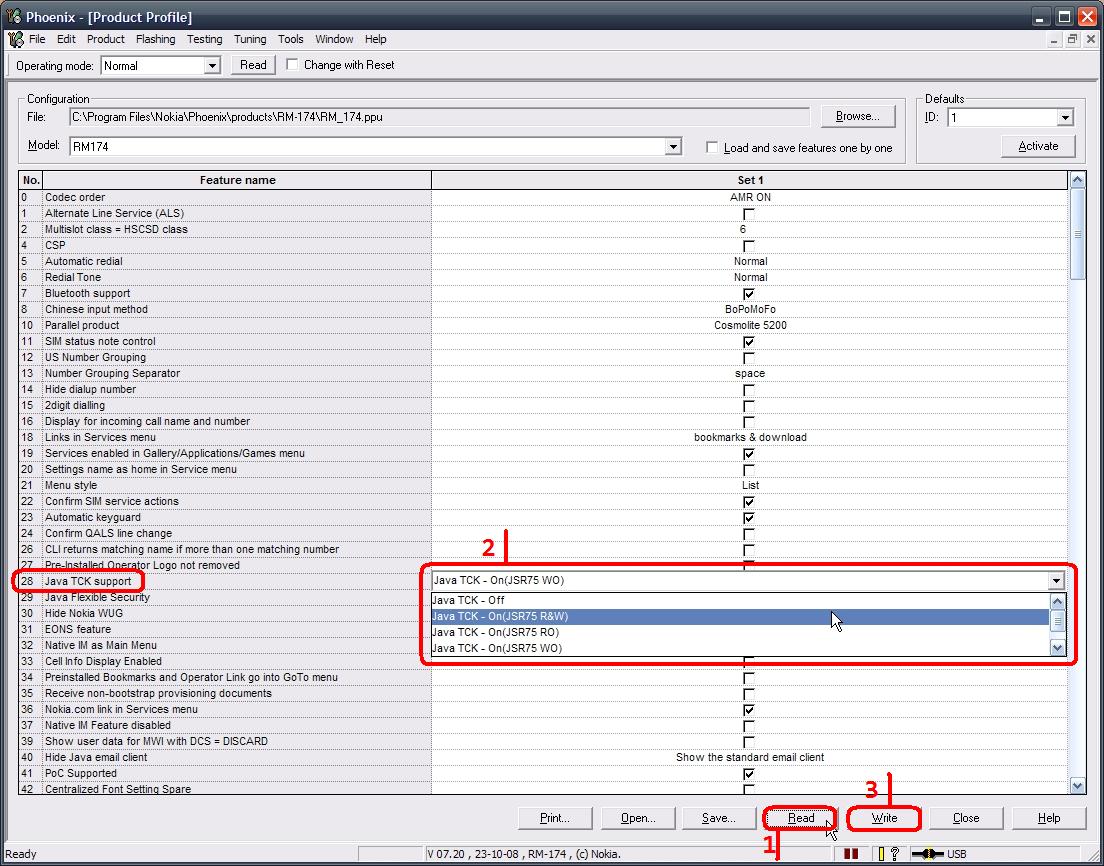The width and height of the screenshot is (1104, 866).
Task: Toggle the Bluetooth support checkbox
Action: [748, 294]
